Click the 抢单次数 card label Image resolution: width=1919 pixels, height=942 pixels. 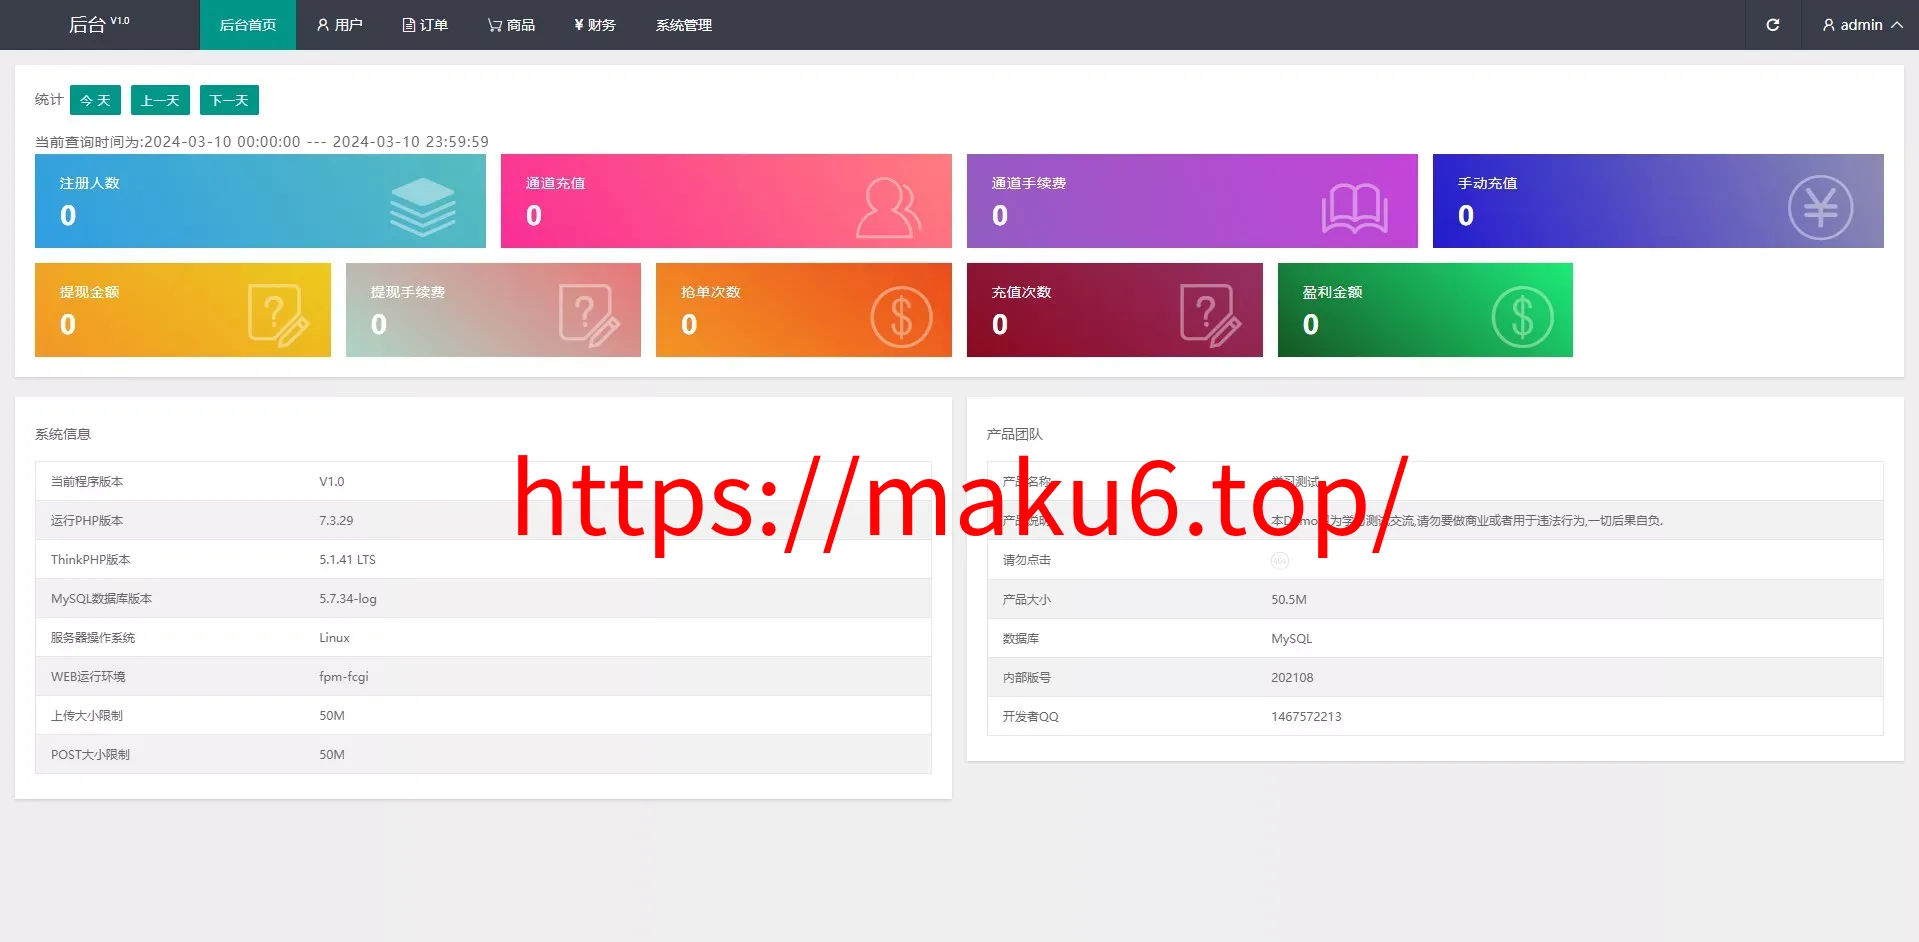tap(710, 292)
